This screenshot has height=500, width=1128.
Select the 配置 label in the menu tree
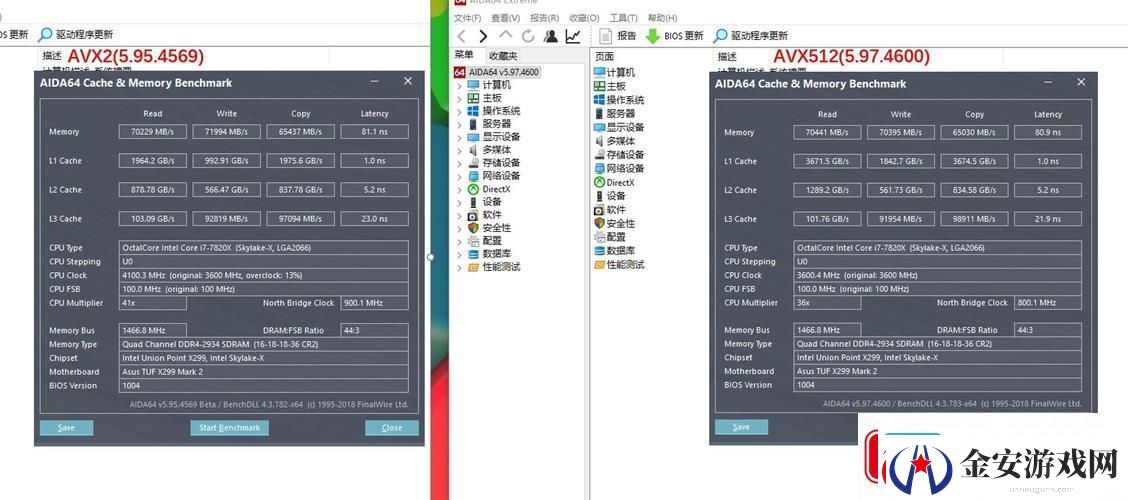492,241
